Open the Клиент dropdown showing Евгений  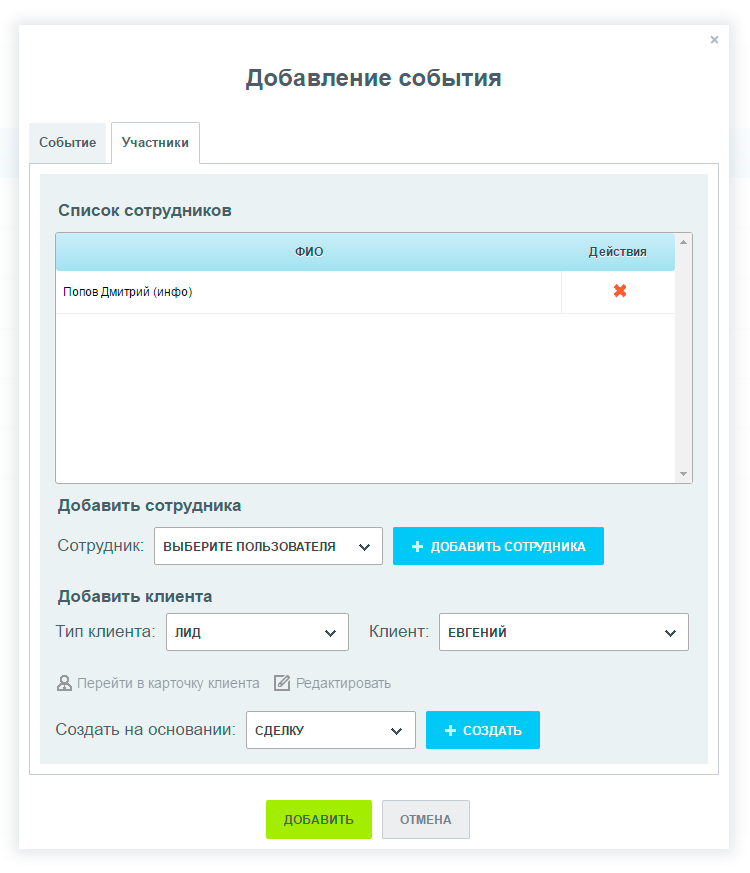pyautogui.click(x=563, y=632)
